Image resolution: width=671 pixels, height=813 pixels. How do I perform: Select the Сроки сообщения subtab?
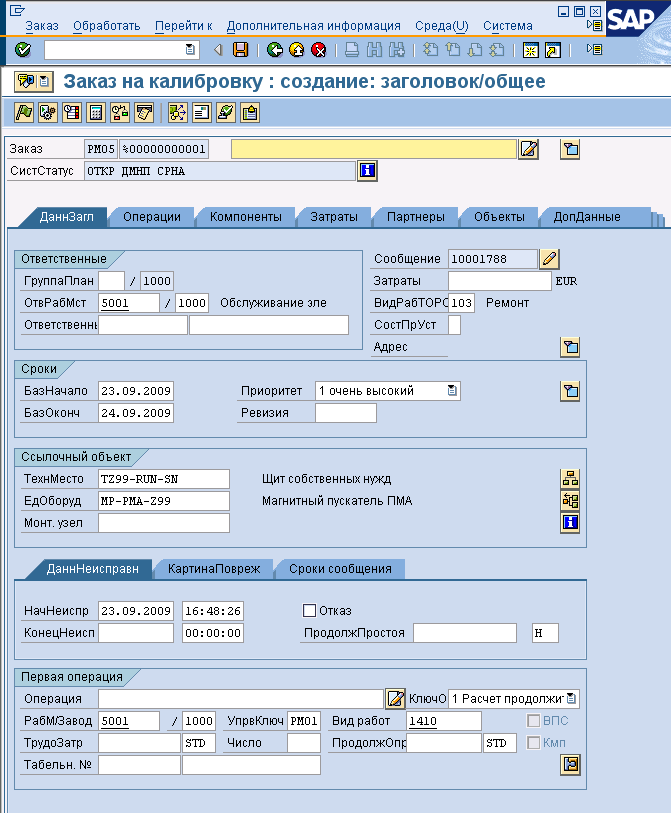[x=340, y=569]
